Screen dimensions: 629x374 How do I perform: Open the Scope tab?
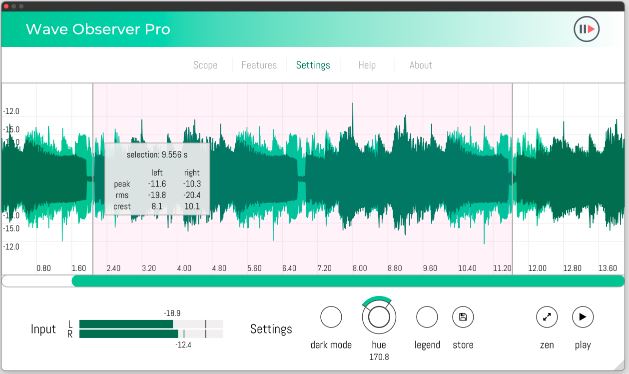(205, 65)
